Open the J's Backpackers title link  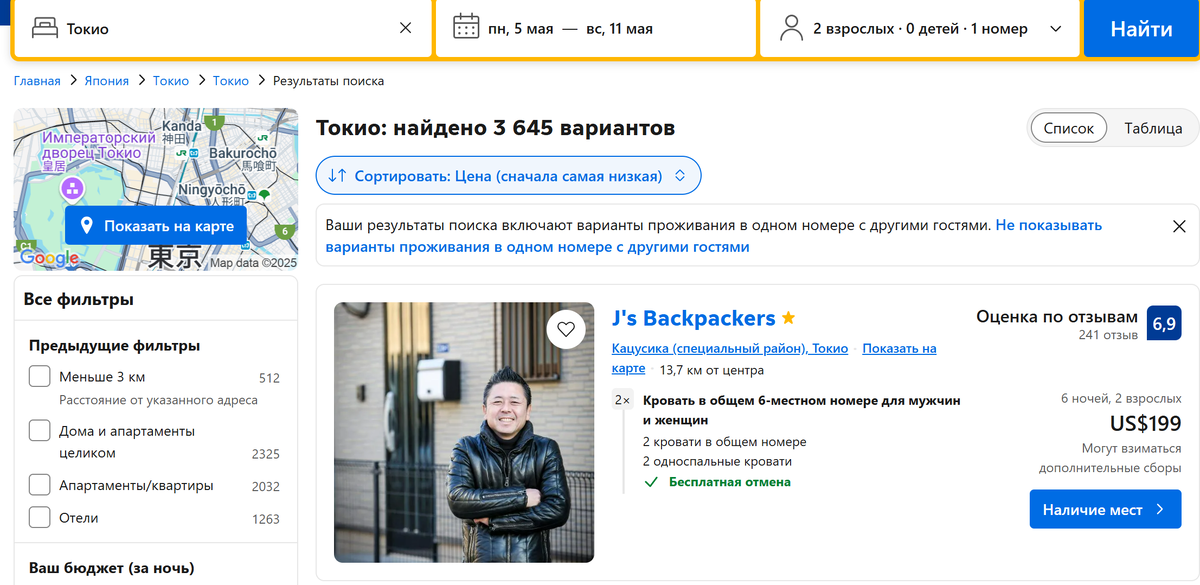pos(694,318)
